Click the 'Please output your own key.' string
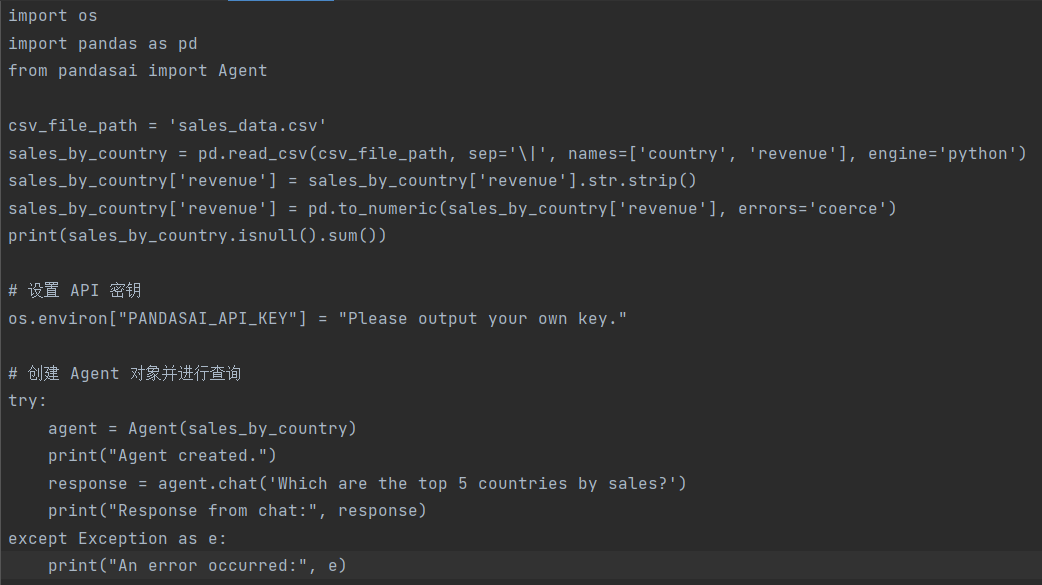 pos(482,318)
